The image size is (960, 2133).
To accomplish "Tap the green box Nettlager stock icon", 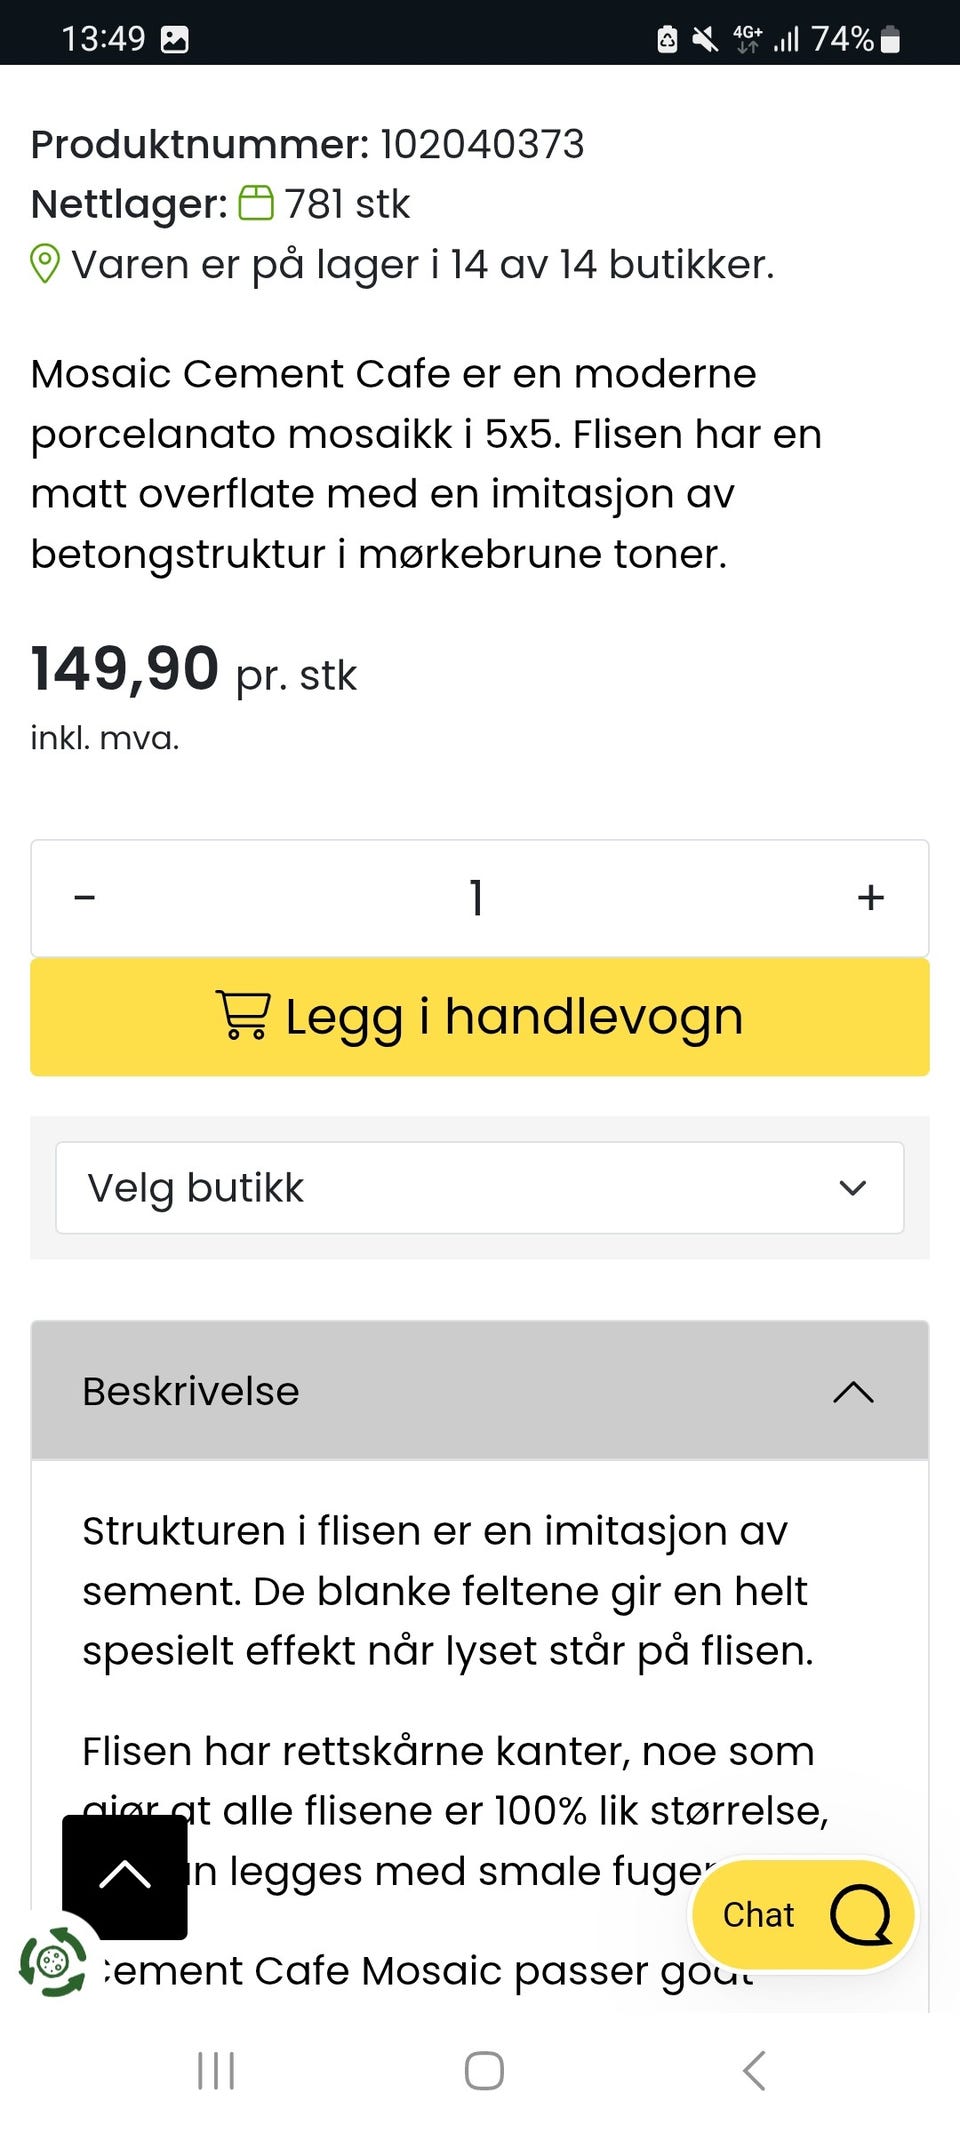I will [256, 203].
